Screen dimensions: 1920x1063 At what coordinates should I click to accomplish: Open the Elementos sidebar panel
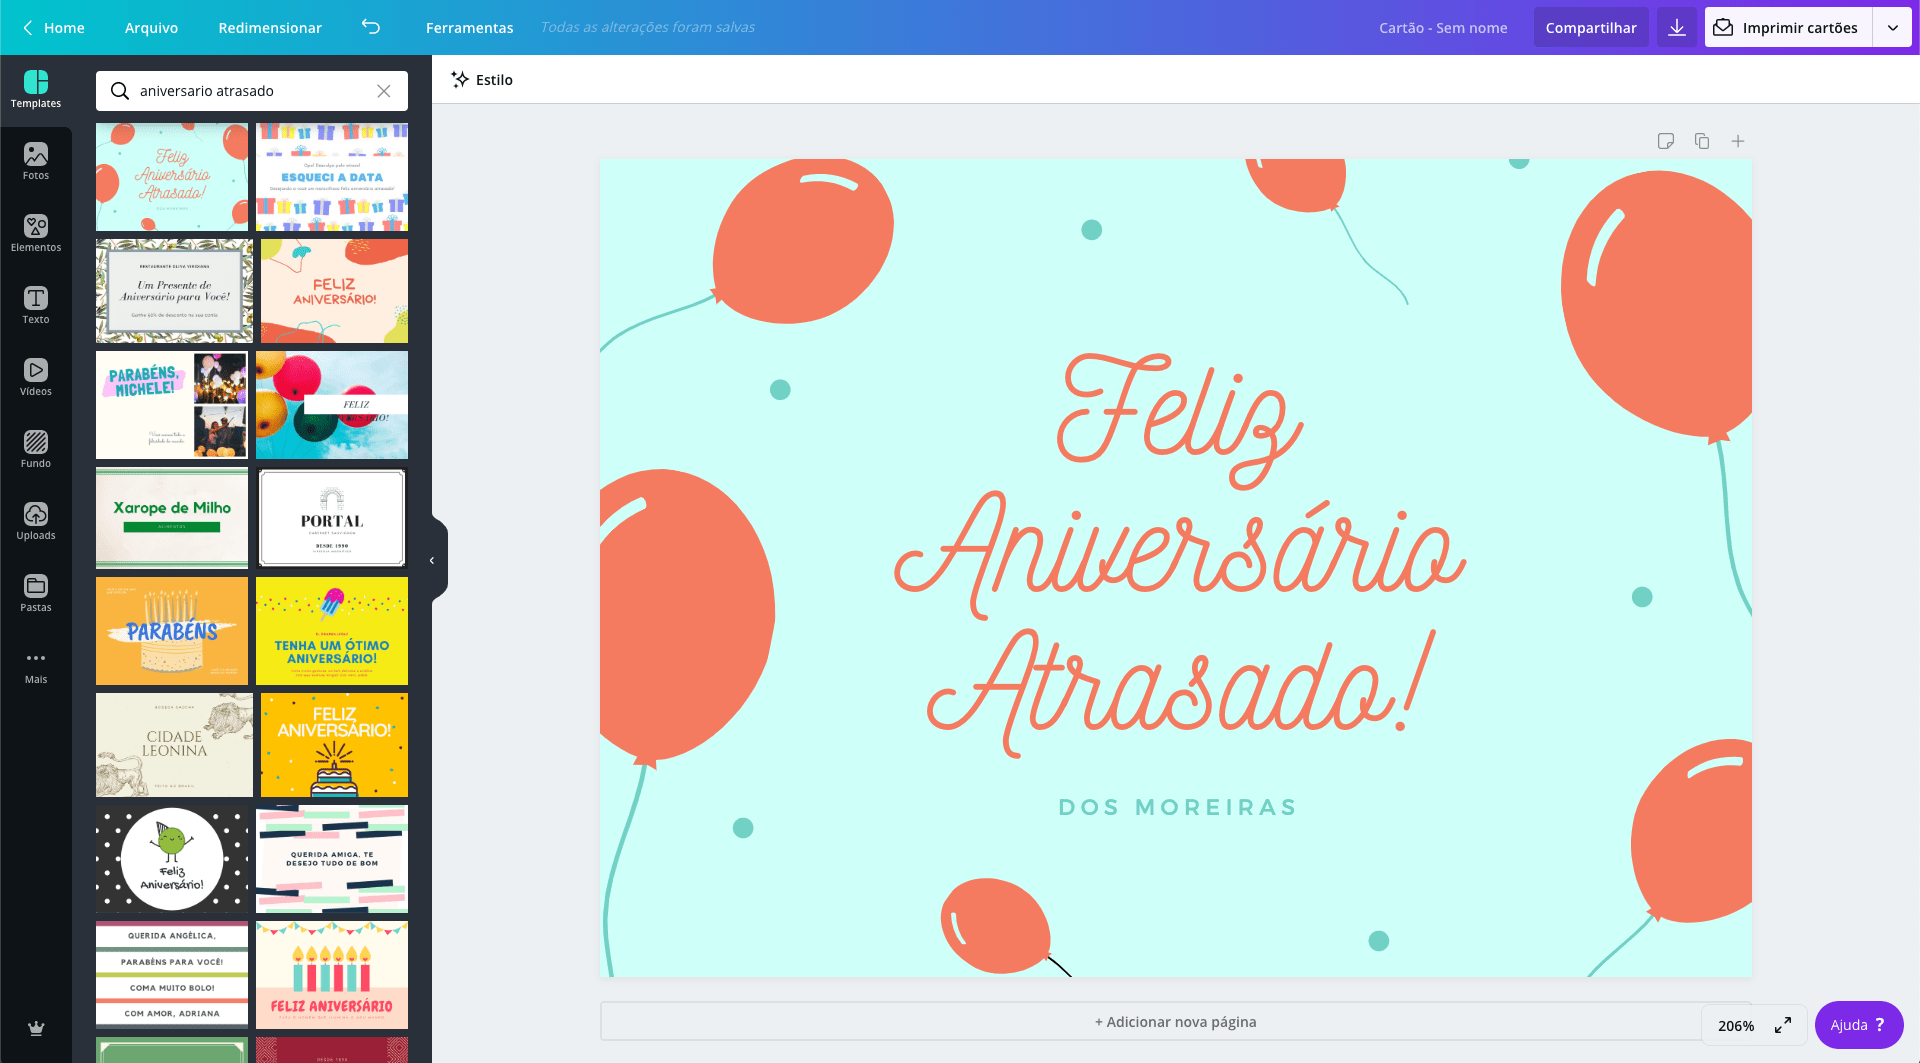36,234
